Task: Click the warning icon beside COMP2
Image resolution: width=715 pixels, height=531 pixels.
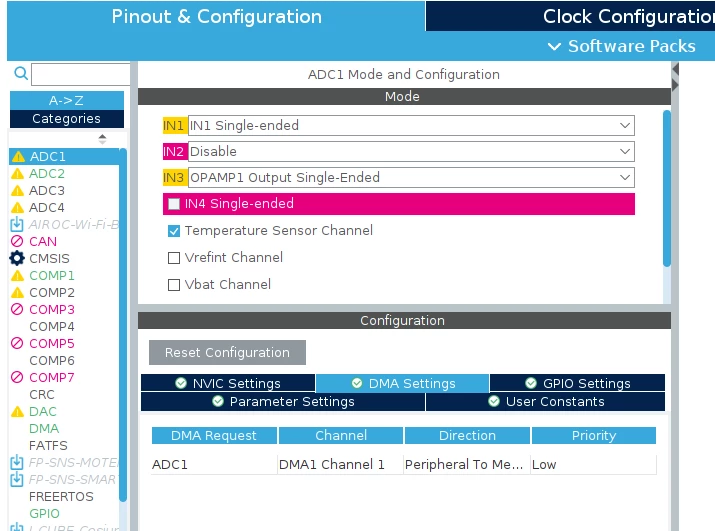Action: [x=17, y=292]
